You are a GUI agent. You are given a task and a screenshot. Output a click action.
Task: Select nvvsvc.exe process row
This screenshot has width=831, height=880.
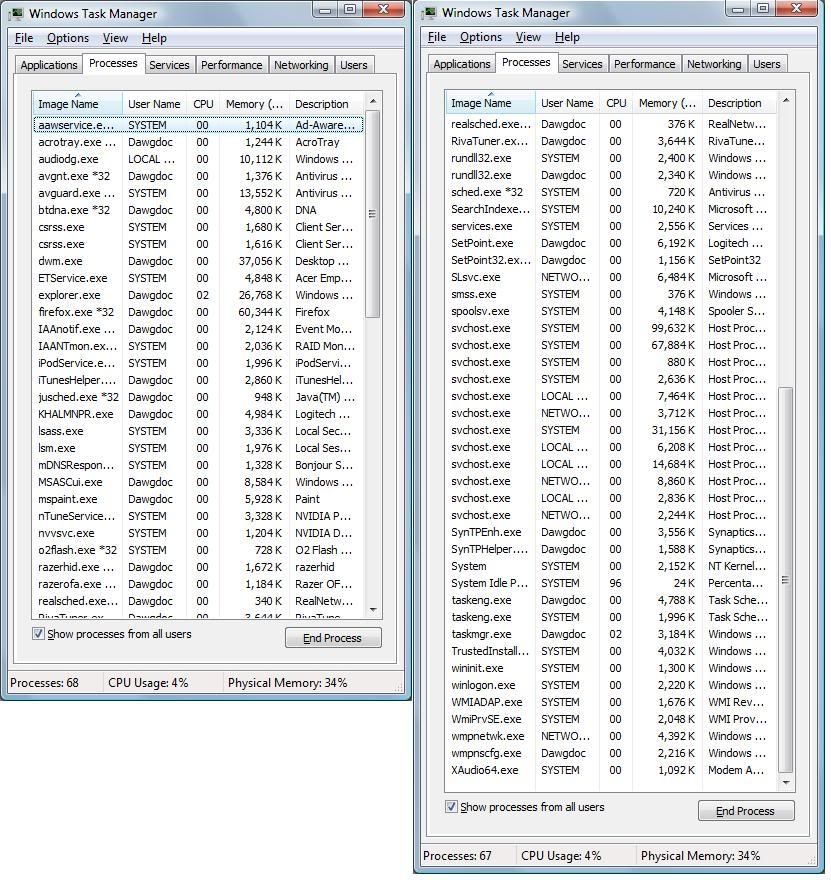click(x=199, y=533)
